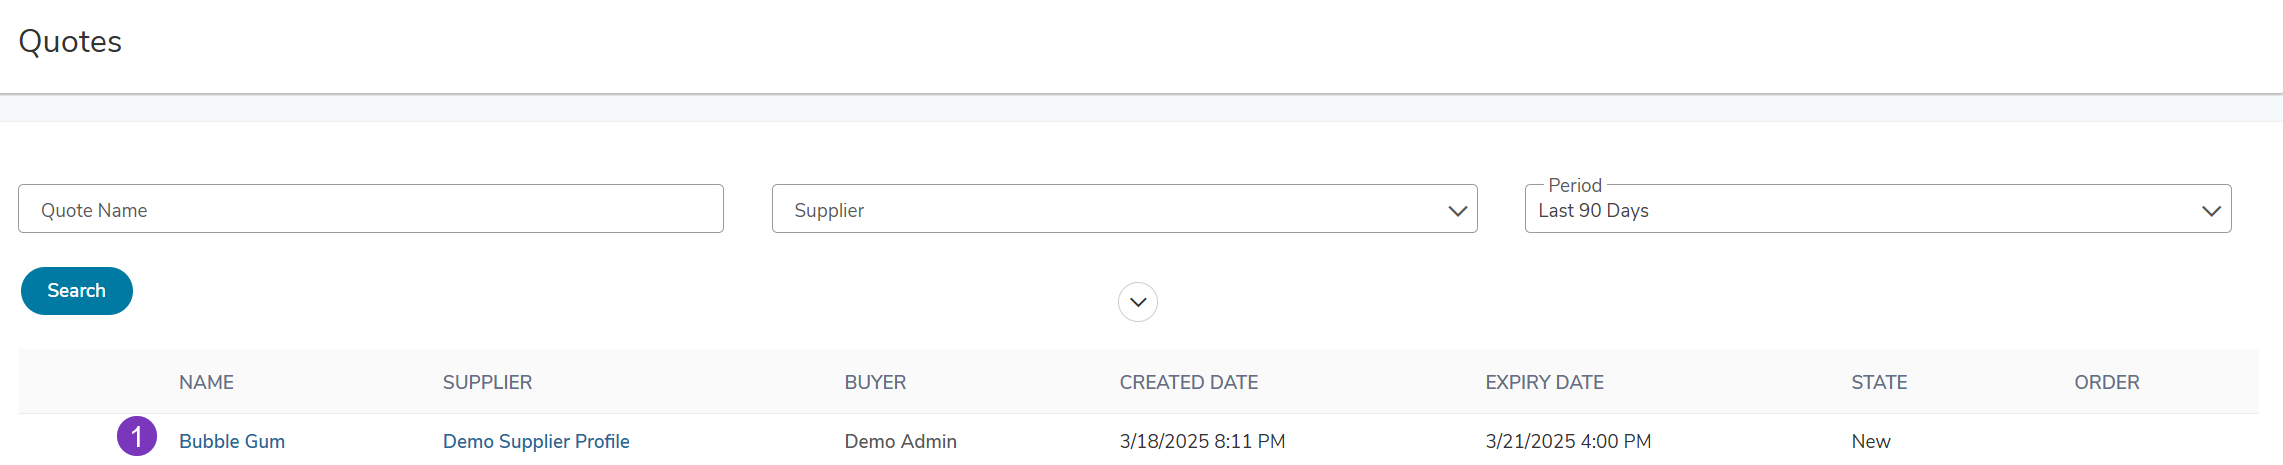Screen dimensions: 2283x465
Task: Open the Demo Supplier Profile link
Action: [536, 441]
